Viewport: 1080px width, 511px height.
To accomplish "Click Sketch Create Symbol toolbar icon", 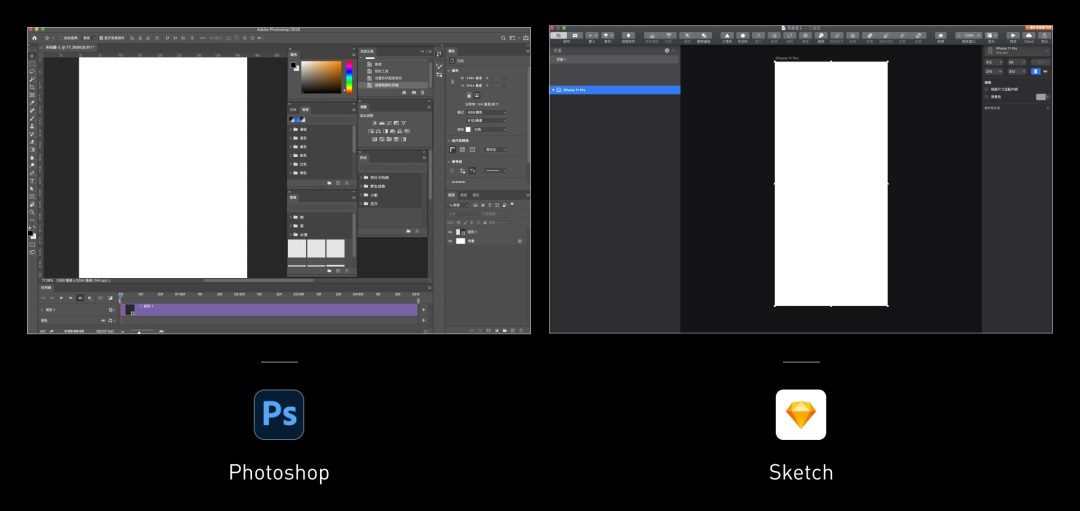I will 628,35.
